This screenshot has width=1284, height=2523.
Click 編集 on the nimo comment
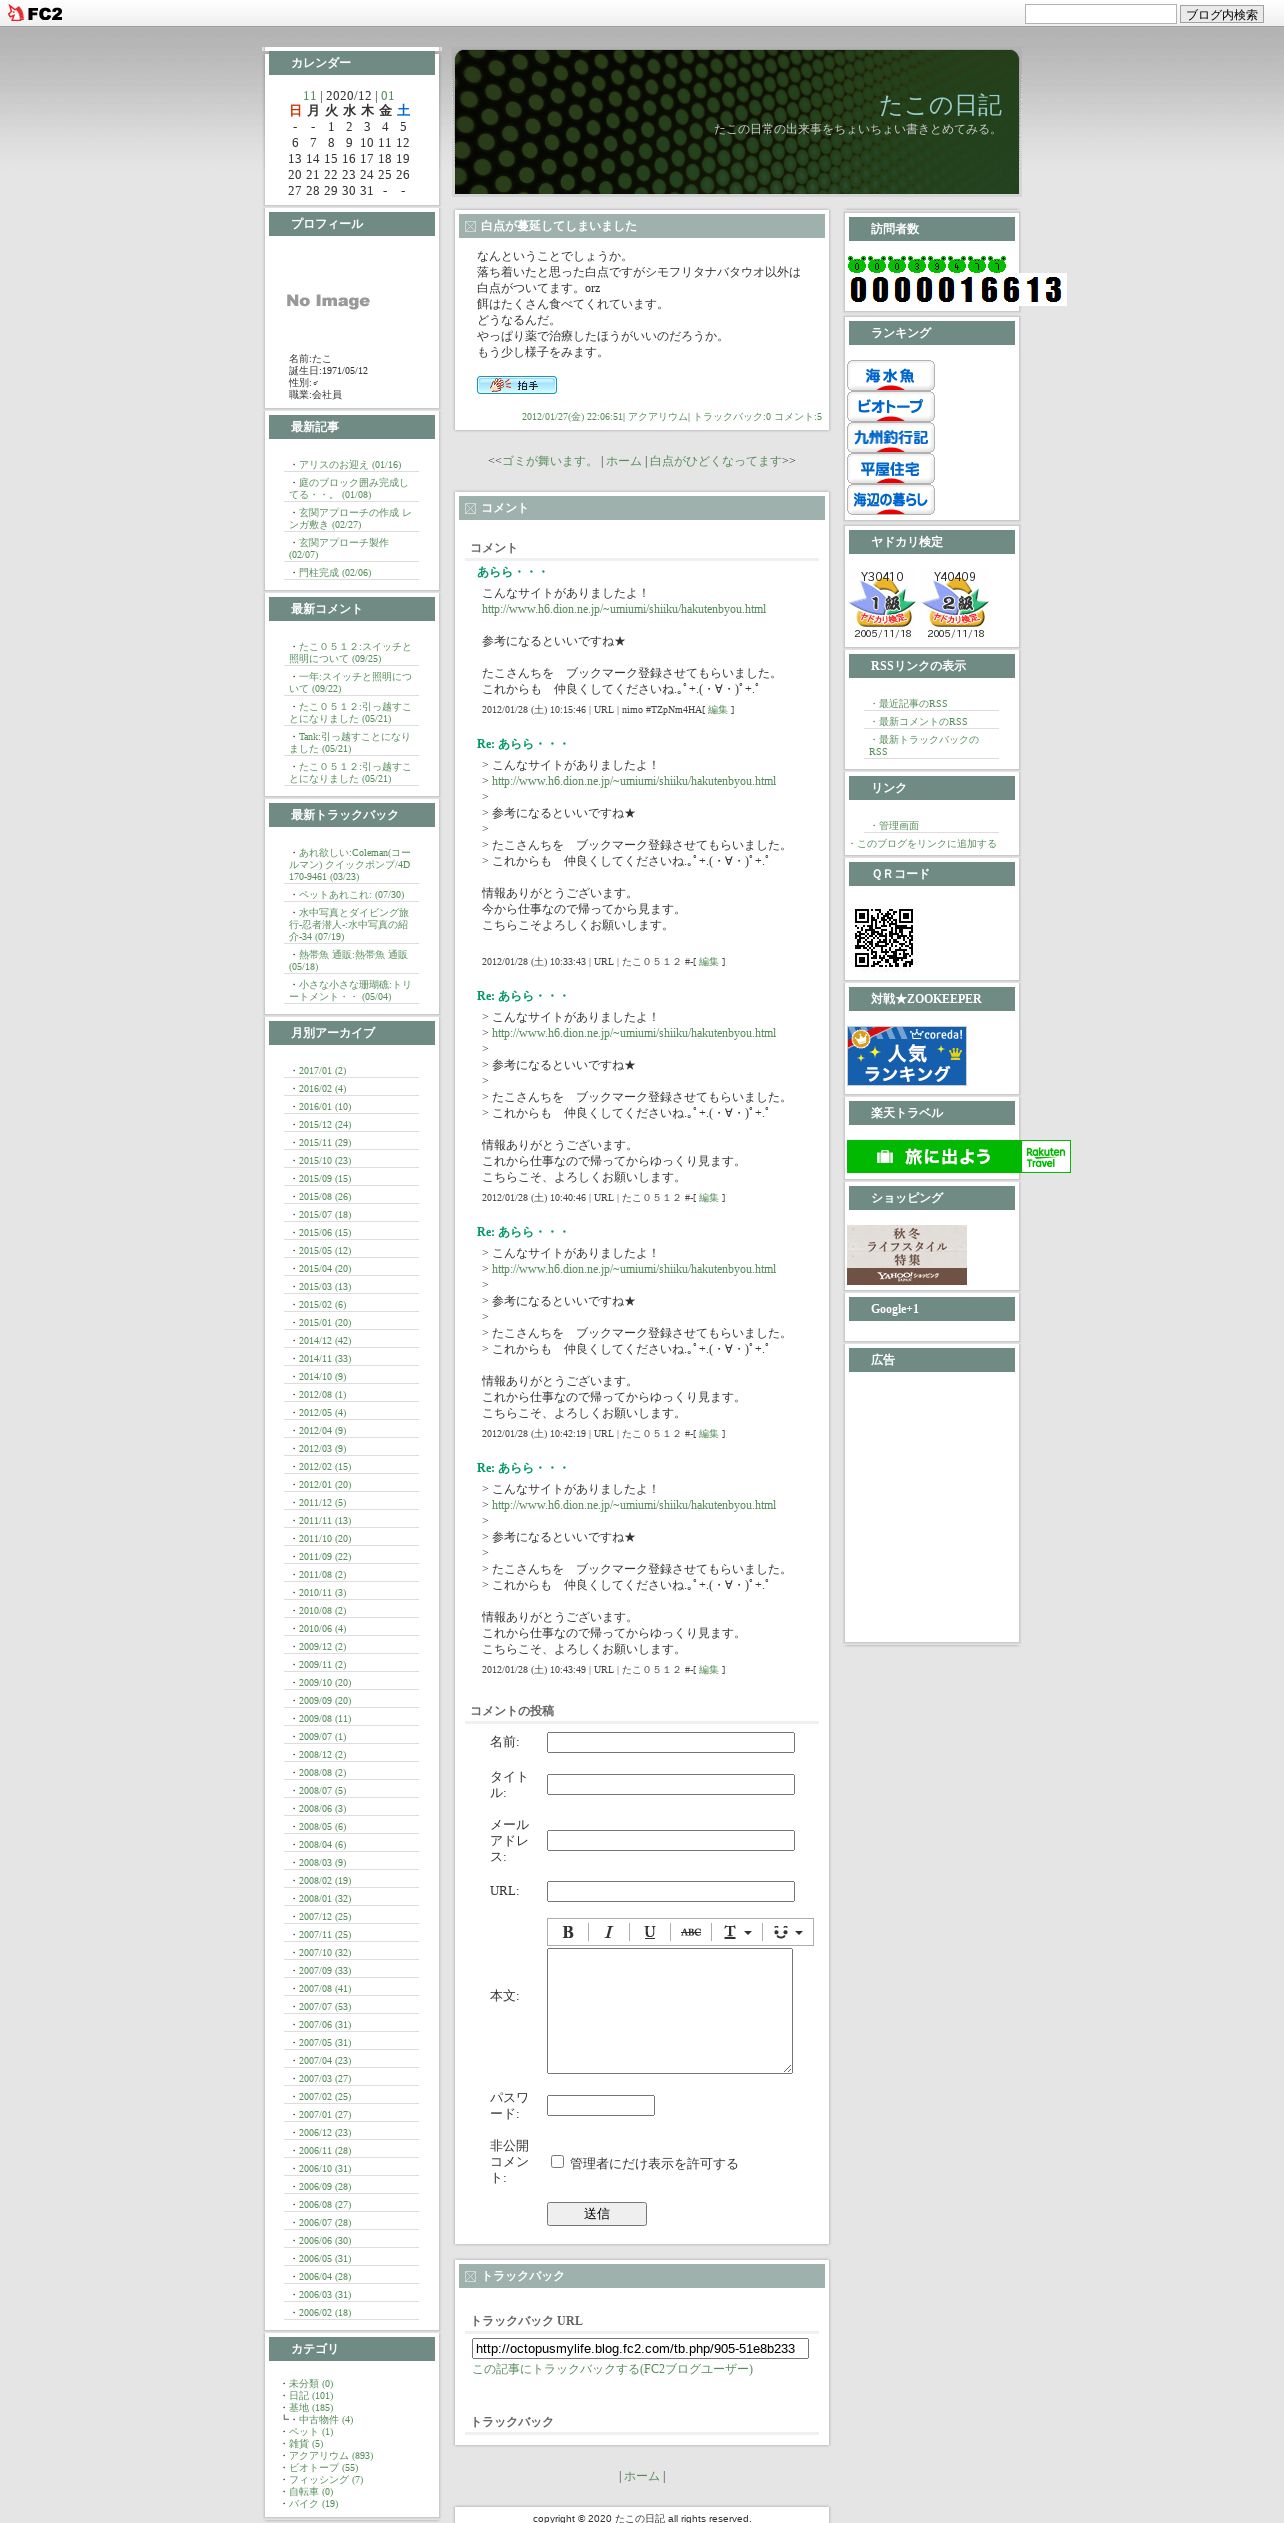point(717,710)
